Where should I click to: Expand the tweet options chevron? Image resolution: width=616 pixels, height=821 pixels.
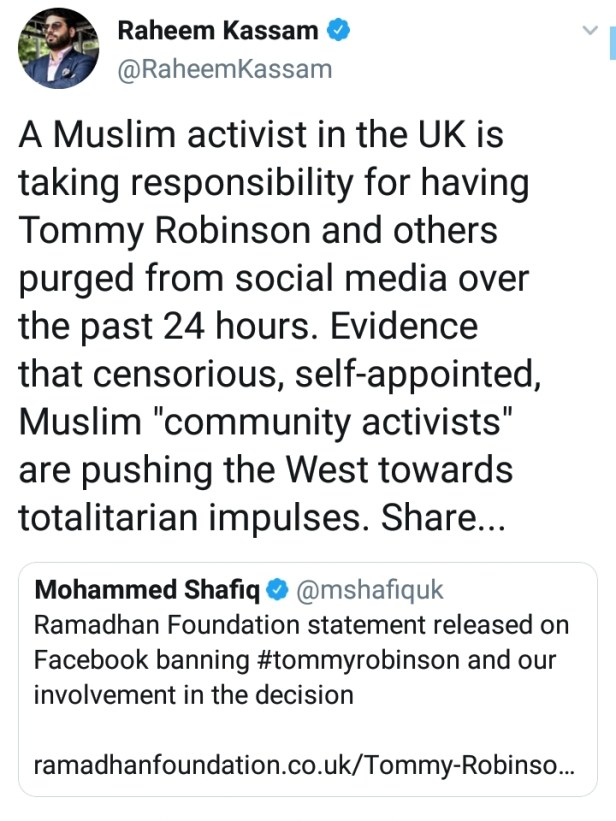tap(589, 31)
